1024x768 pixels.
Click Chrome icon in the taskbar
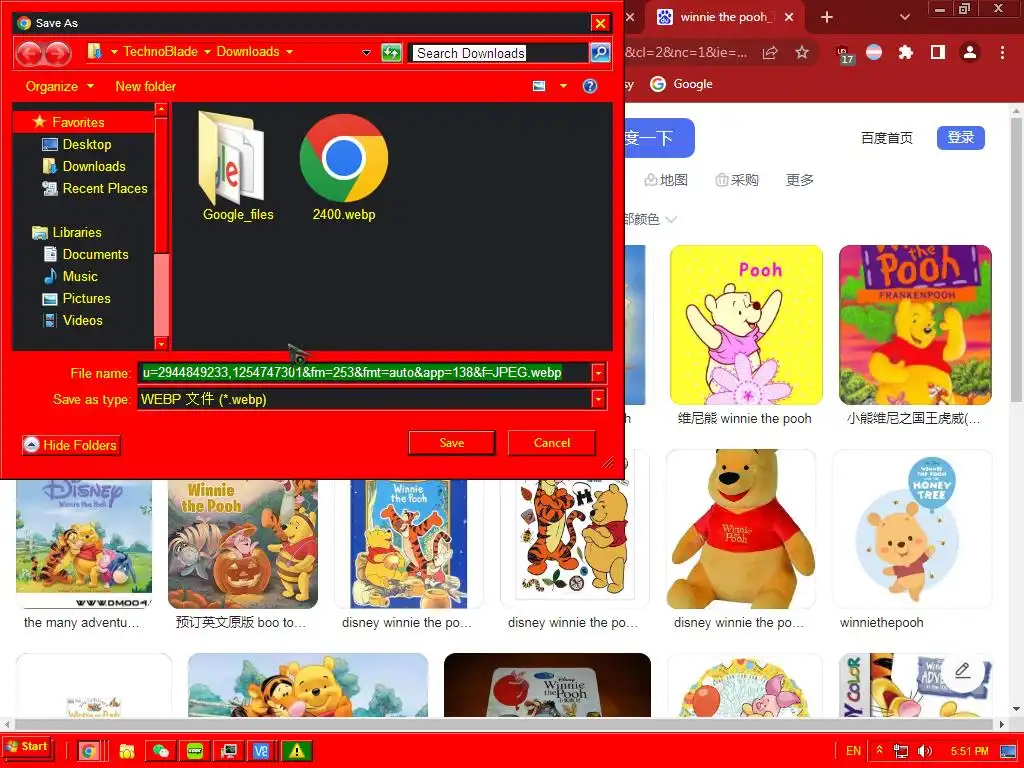click(88, 751)
